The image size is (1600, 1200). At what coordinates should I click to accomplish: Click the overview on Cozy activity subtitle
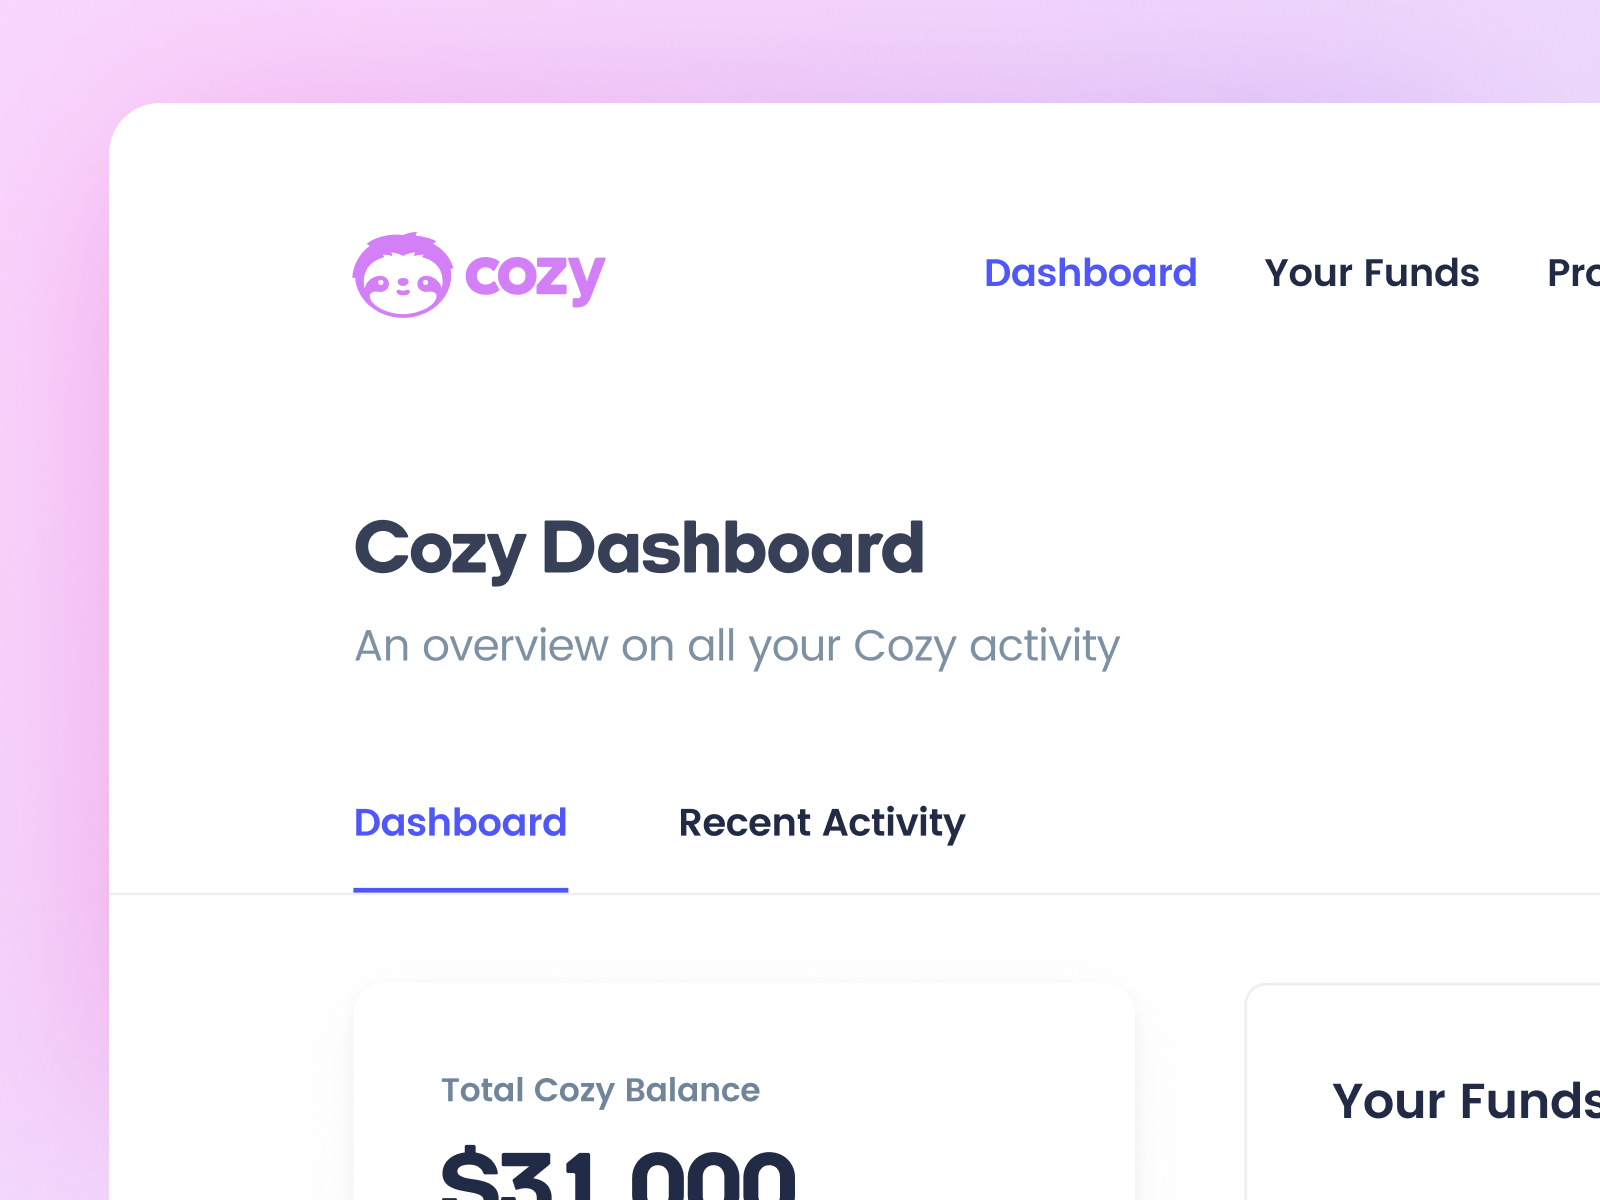tap(737, 647)
